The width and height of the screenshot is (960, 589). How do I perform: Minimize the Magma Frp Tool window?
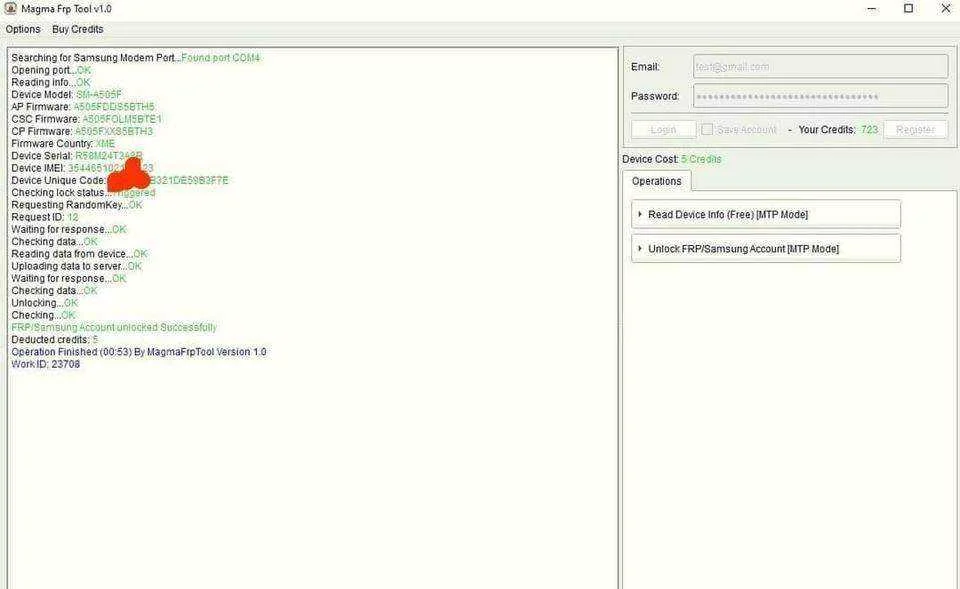(x=872, y=9)
